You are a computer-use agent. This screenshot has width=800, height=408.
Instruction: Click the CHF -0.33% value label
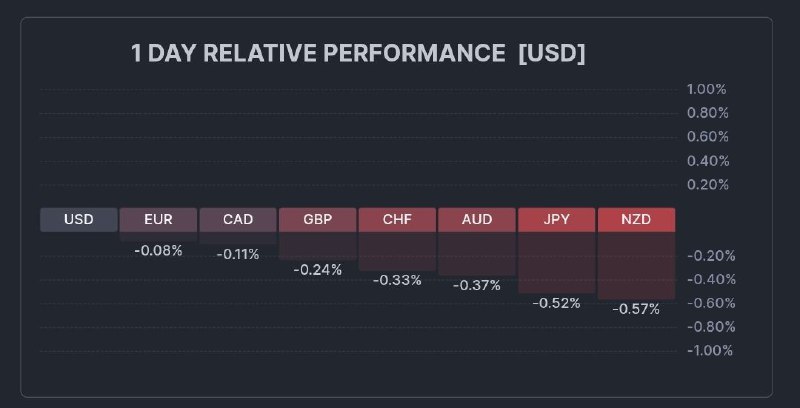click(397, 280)
